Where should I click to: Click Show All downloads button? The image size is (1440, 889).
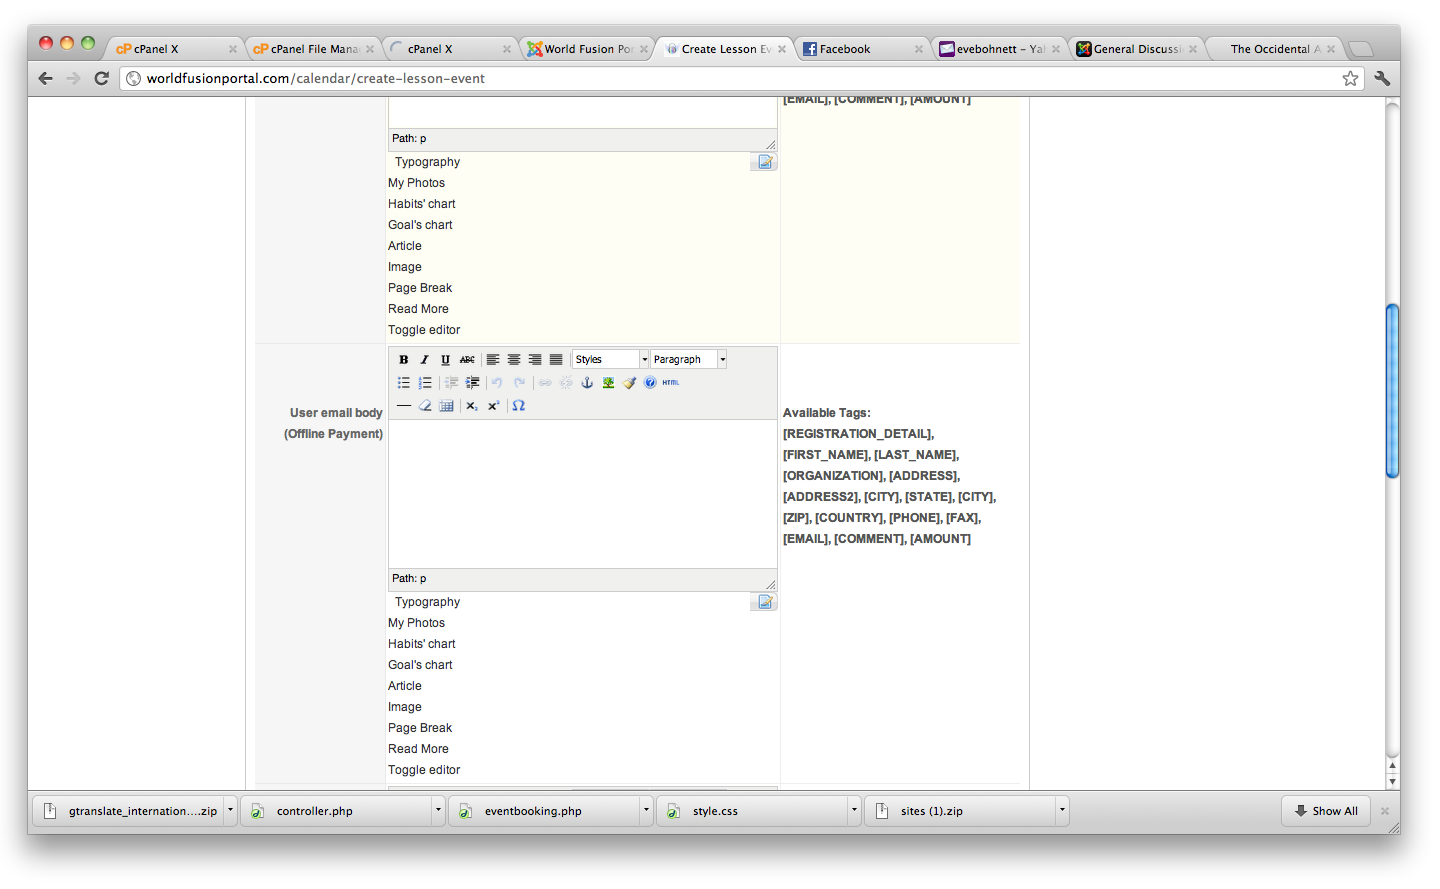(x=1326, y=811)
